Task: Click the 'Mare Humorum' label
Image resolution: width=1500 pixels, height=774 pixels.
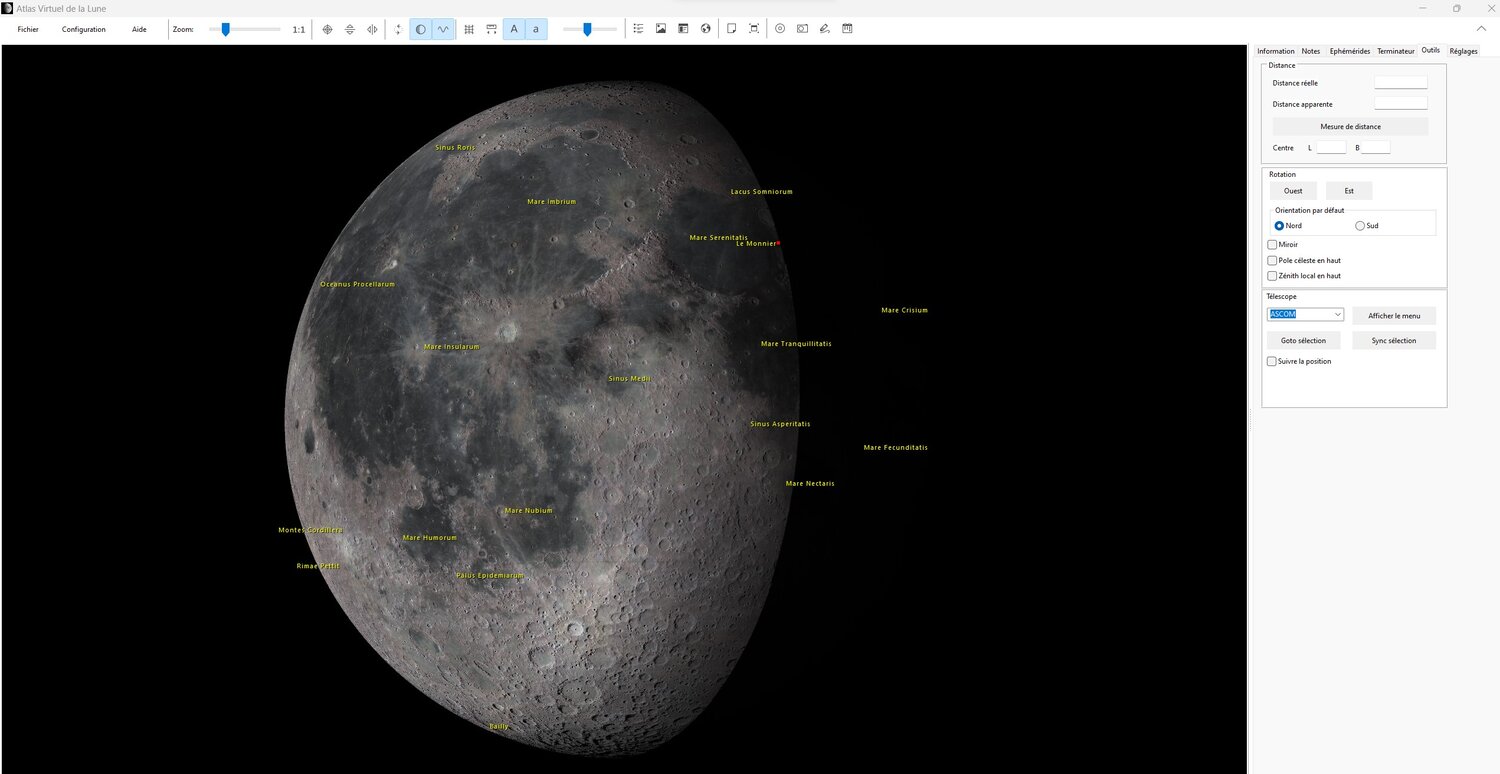Action: 430,538
